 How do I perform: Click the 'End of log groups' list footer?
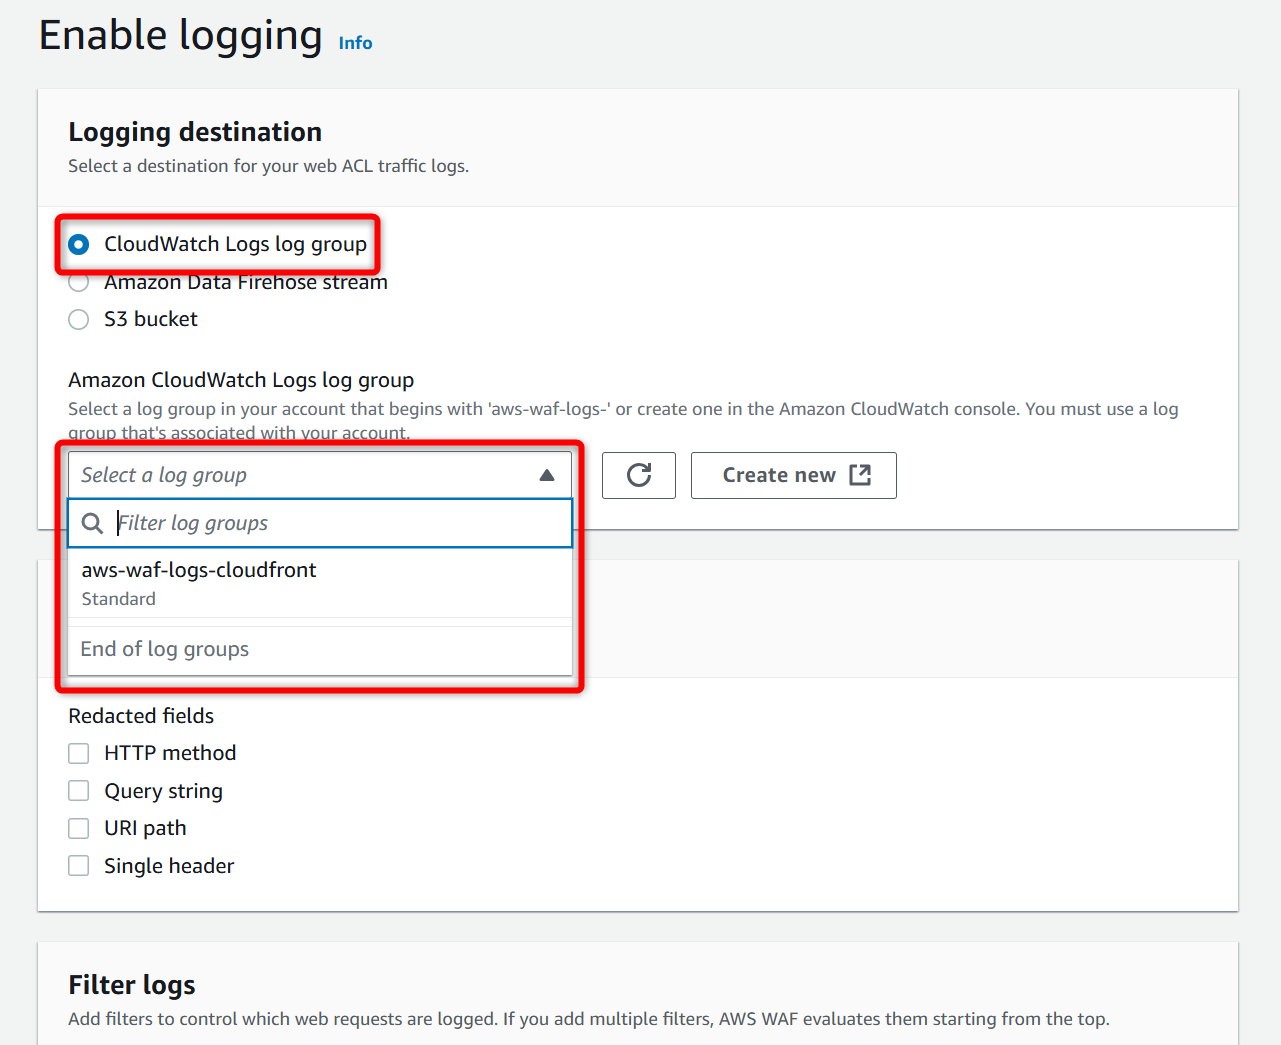[x=165, y=649]
